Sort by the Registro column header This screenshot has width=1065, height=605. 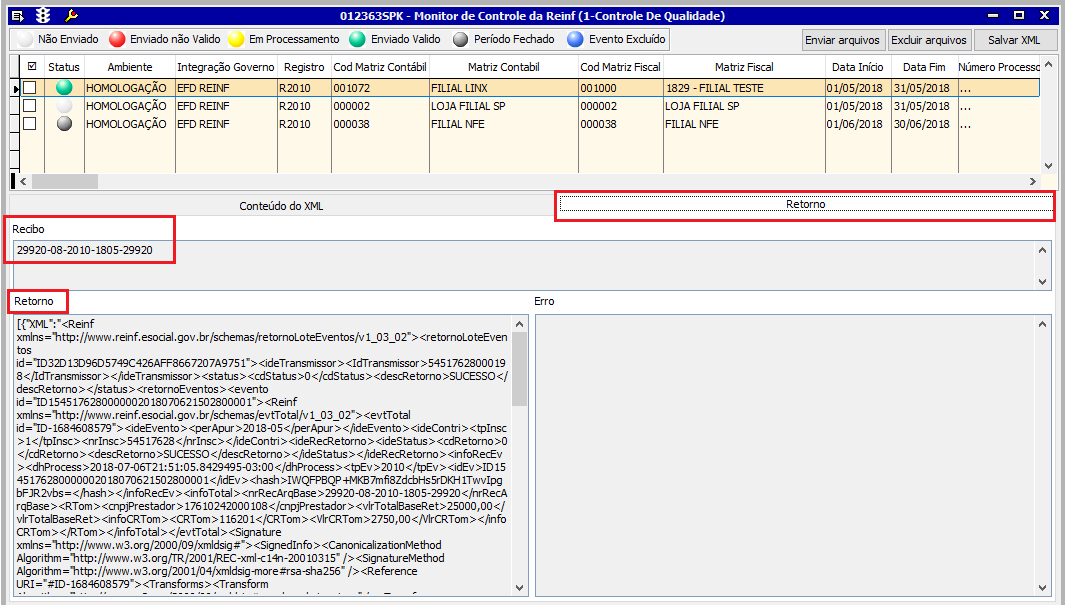(x=304, y=67)
